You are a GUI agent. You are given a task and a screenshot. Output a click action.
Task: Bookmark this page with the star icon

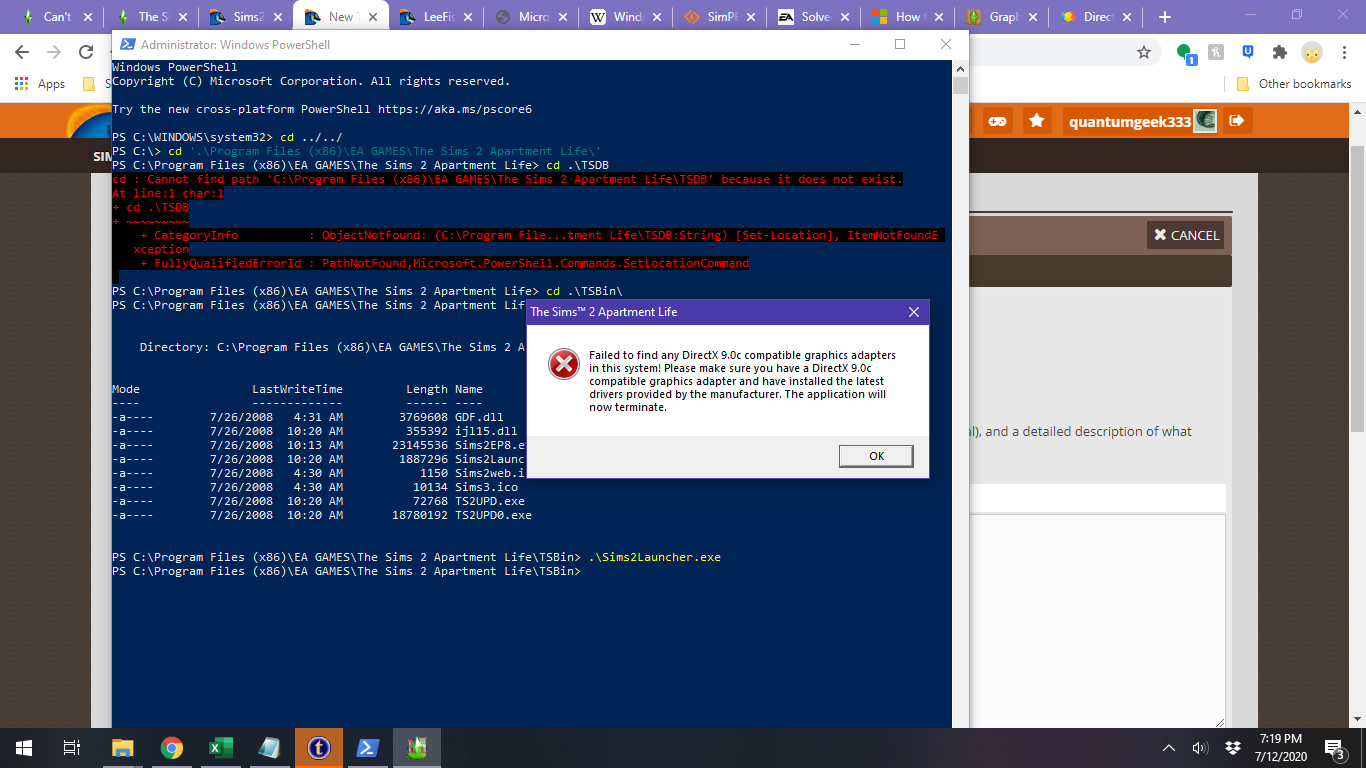1144,52
